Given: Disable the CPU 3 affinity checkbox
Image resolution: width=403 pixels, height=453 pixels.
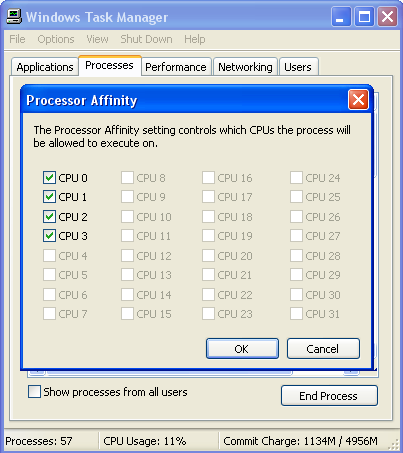Looking at the screenshot, I should 49,236.
